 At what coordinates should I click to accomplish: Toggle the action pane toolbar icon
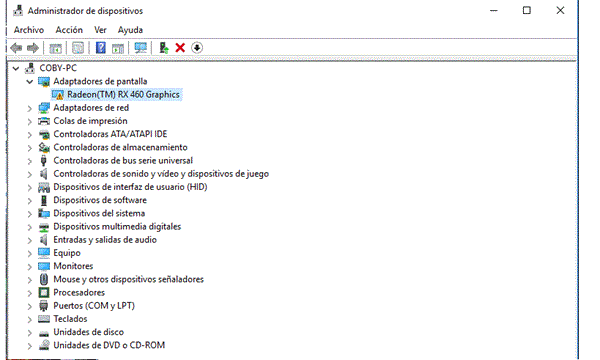[x=118, y=48]
